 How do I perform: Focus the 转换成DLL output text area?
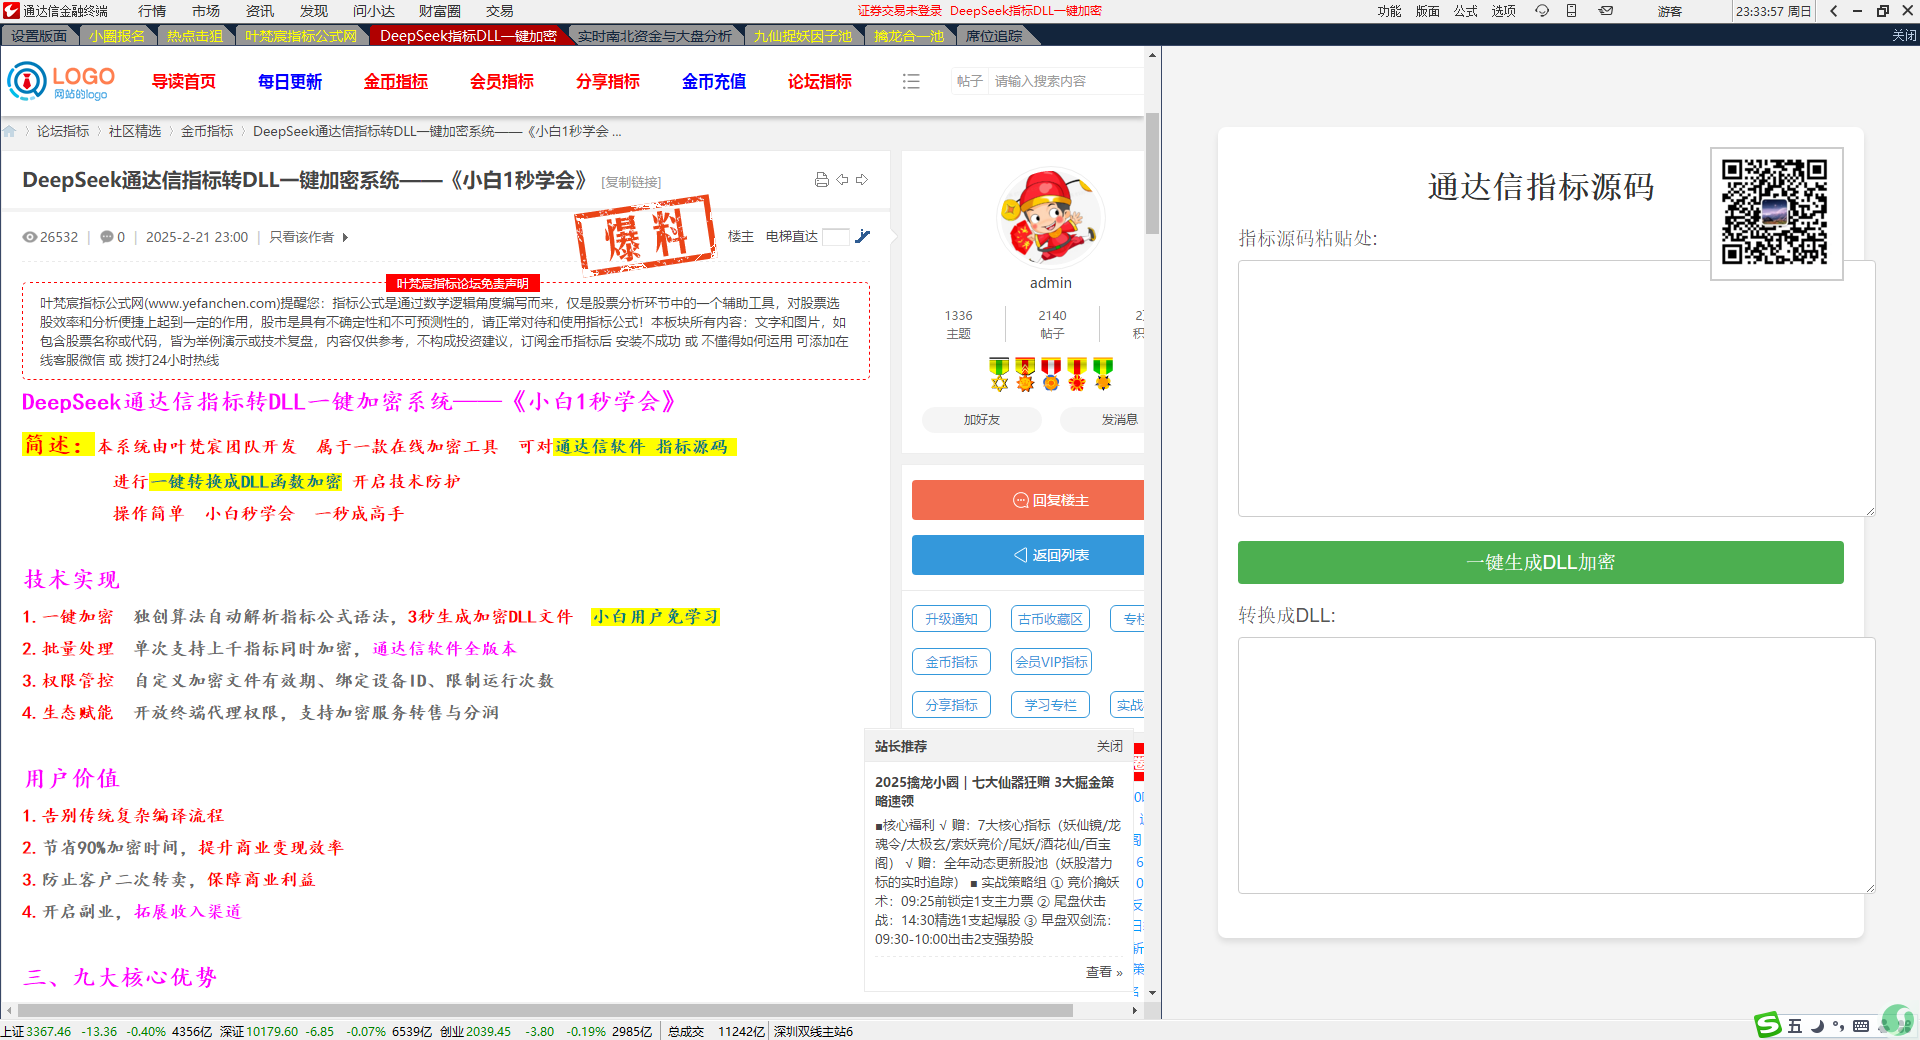coord(1556,765)
